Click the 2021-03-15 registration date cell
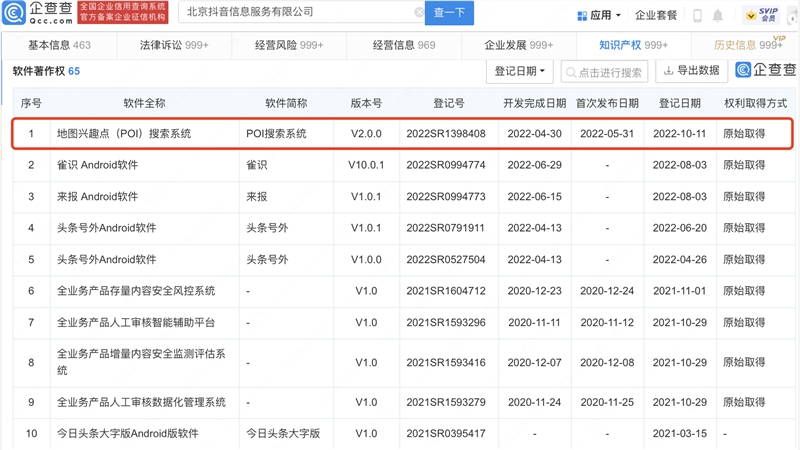800x450 pixels. (x=680, y=434)
